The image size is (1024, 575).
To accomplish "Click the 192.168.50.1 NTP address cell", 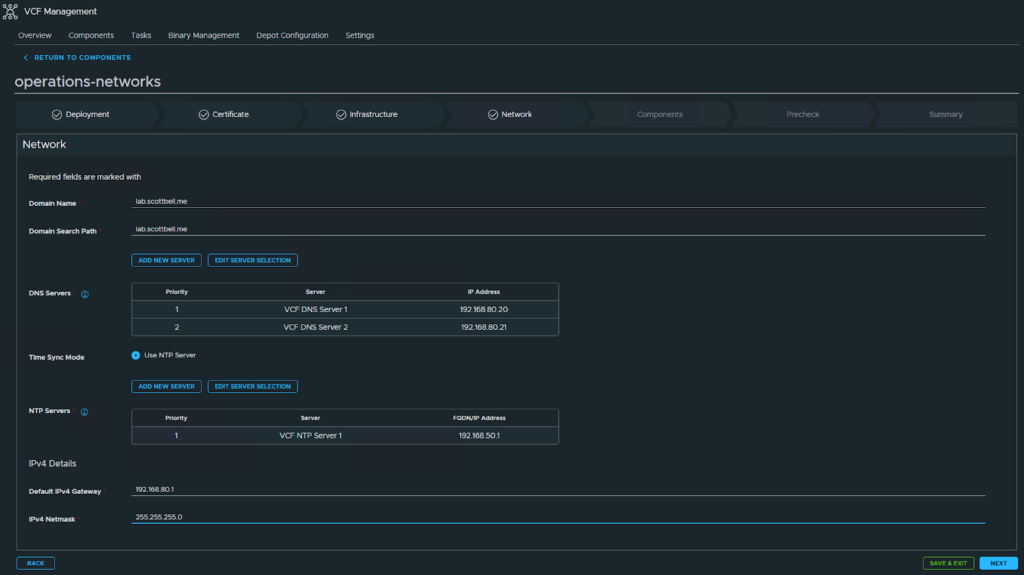I will (479, 436).
